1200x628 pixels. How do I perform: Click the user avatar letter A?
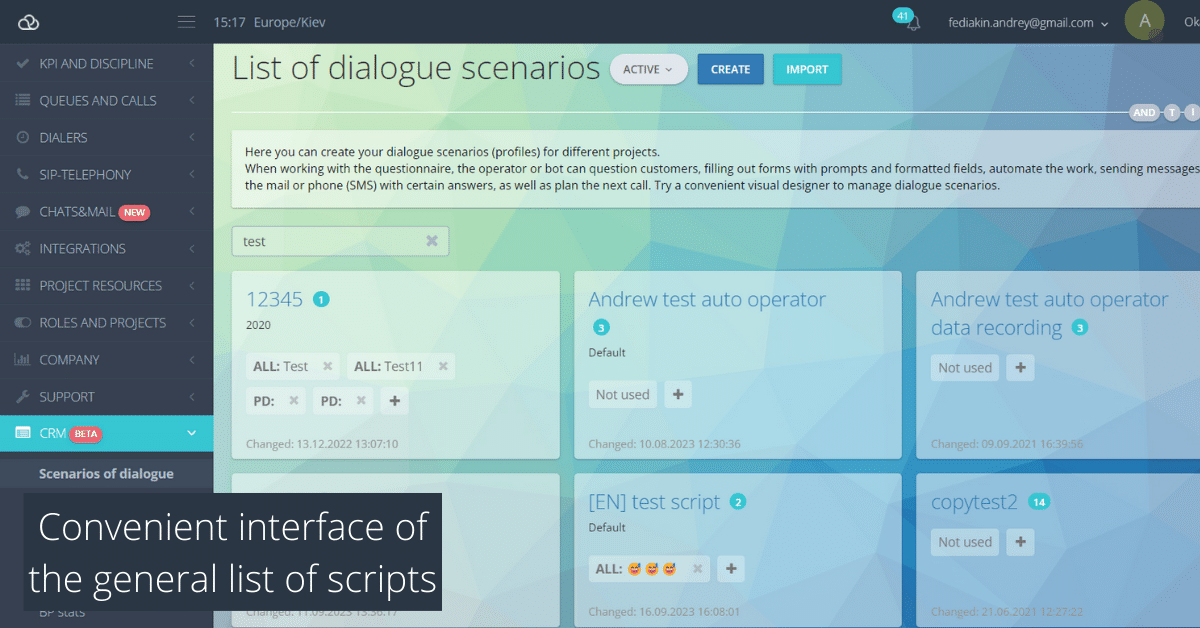tap(1144, 21)
